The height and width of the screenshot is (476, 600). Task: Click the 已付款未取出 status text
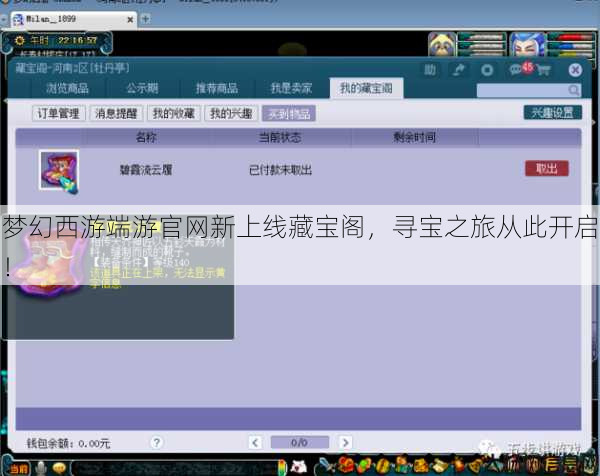pyautogui.click(x=280, y=170)
